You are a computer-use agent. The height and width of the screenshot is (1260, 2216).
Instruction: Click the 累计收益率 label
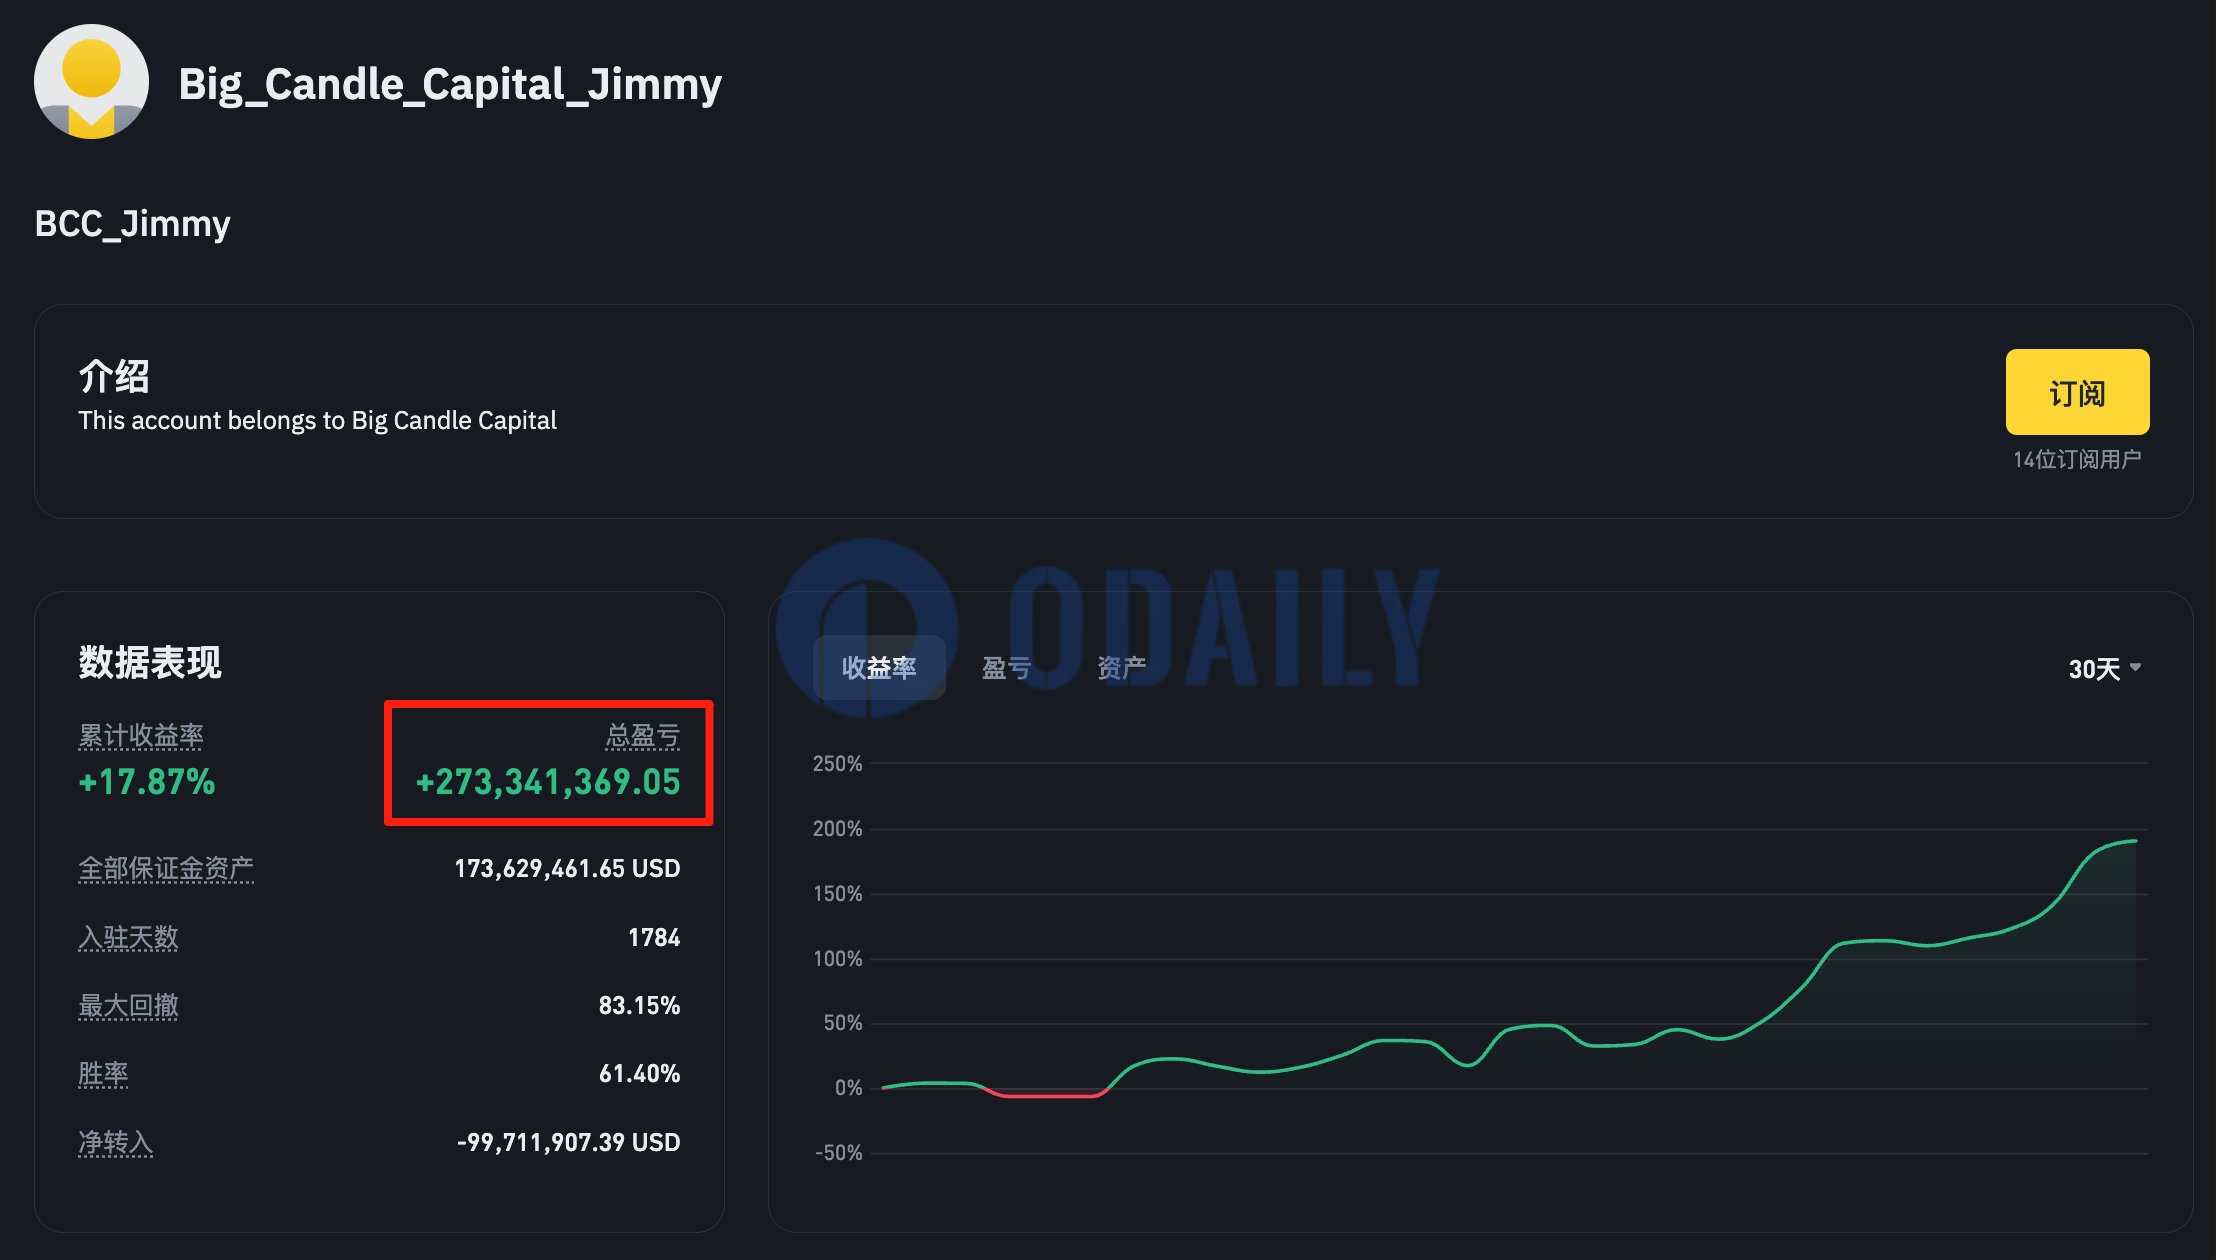pos(141,736)
